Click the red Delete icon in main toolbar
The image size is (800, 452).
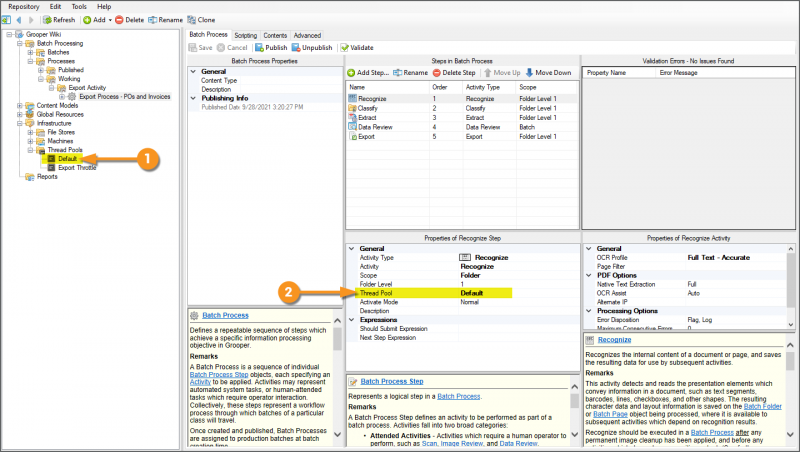(119, 20)
